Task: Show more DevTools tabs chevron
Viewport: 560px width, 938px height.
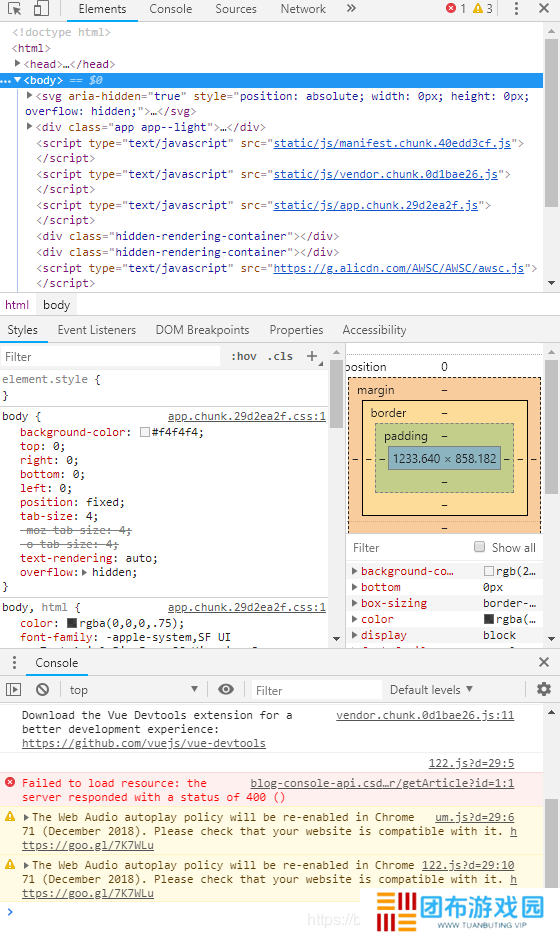Action: point(351,8)
